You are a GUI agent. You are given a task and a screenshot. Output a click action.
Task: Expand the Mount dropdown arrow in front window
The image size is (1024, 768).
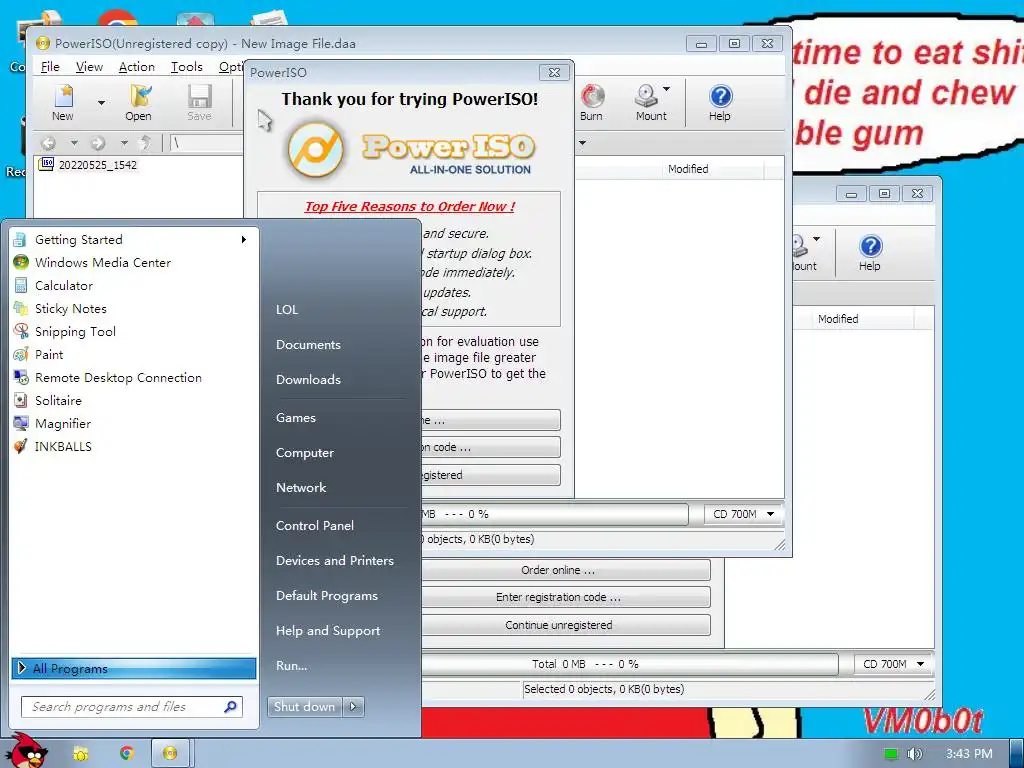[x=666, y=89]
